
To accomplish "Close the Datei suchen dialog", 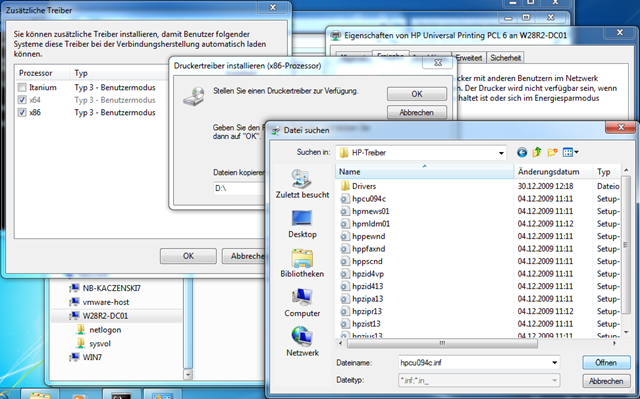I will pos(620,127).
